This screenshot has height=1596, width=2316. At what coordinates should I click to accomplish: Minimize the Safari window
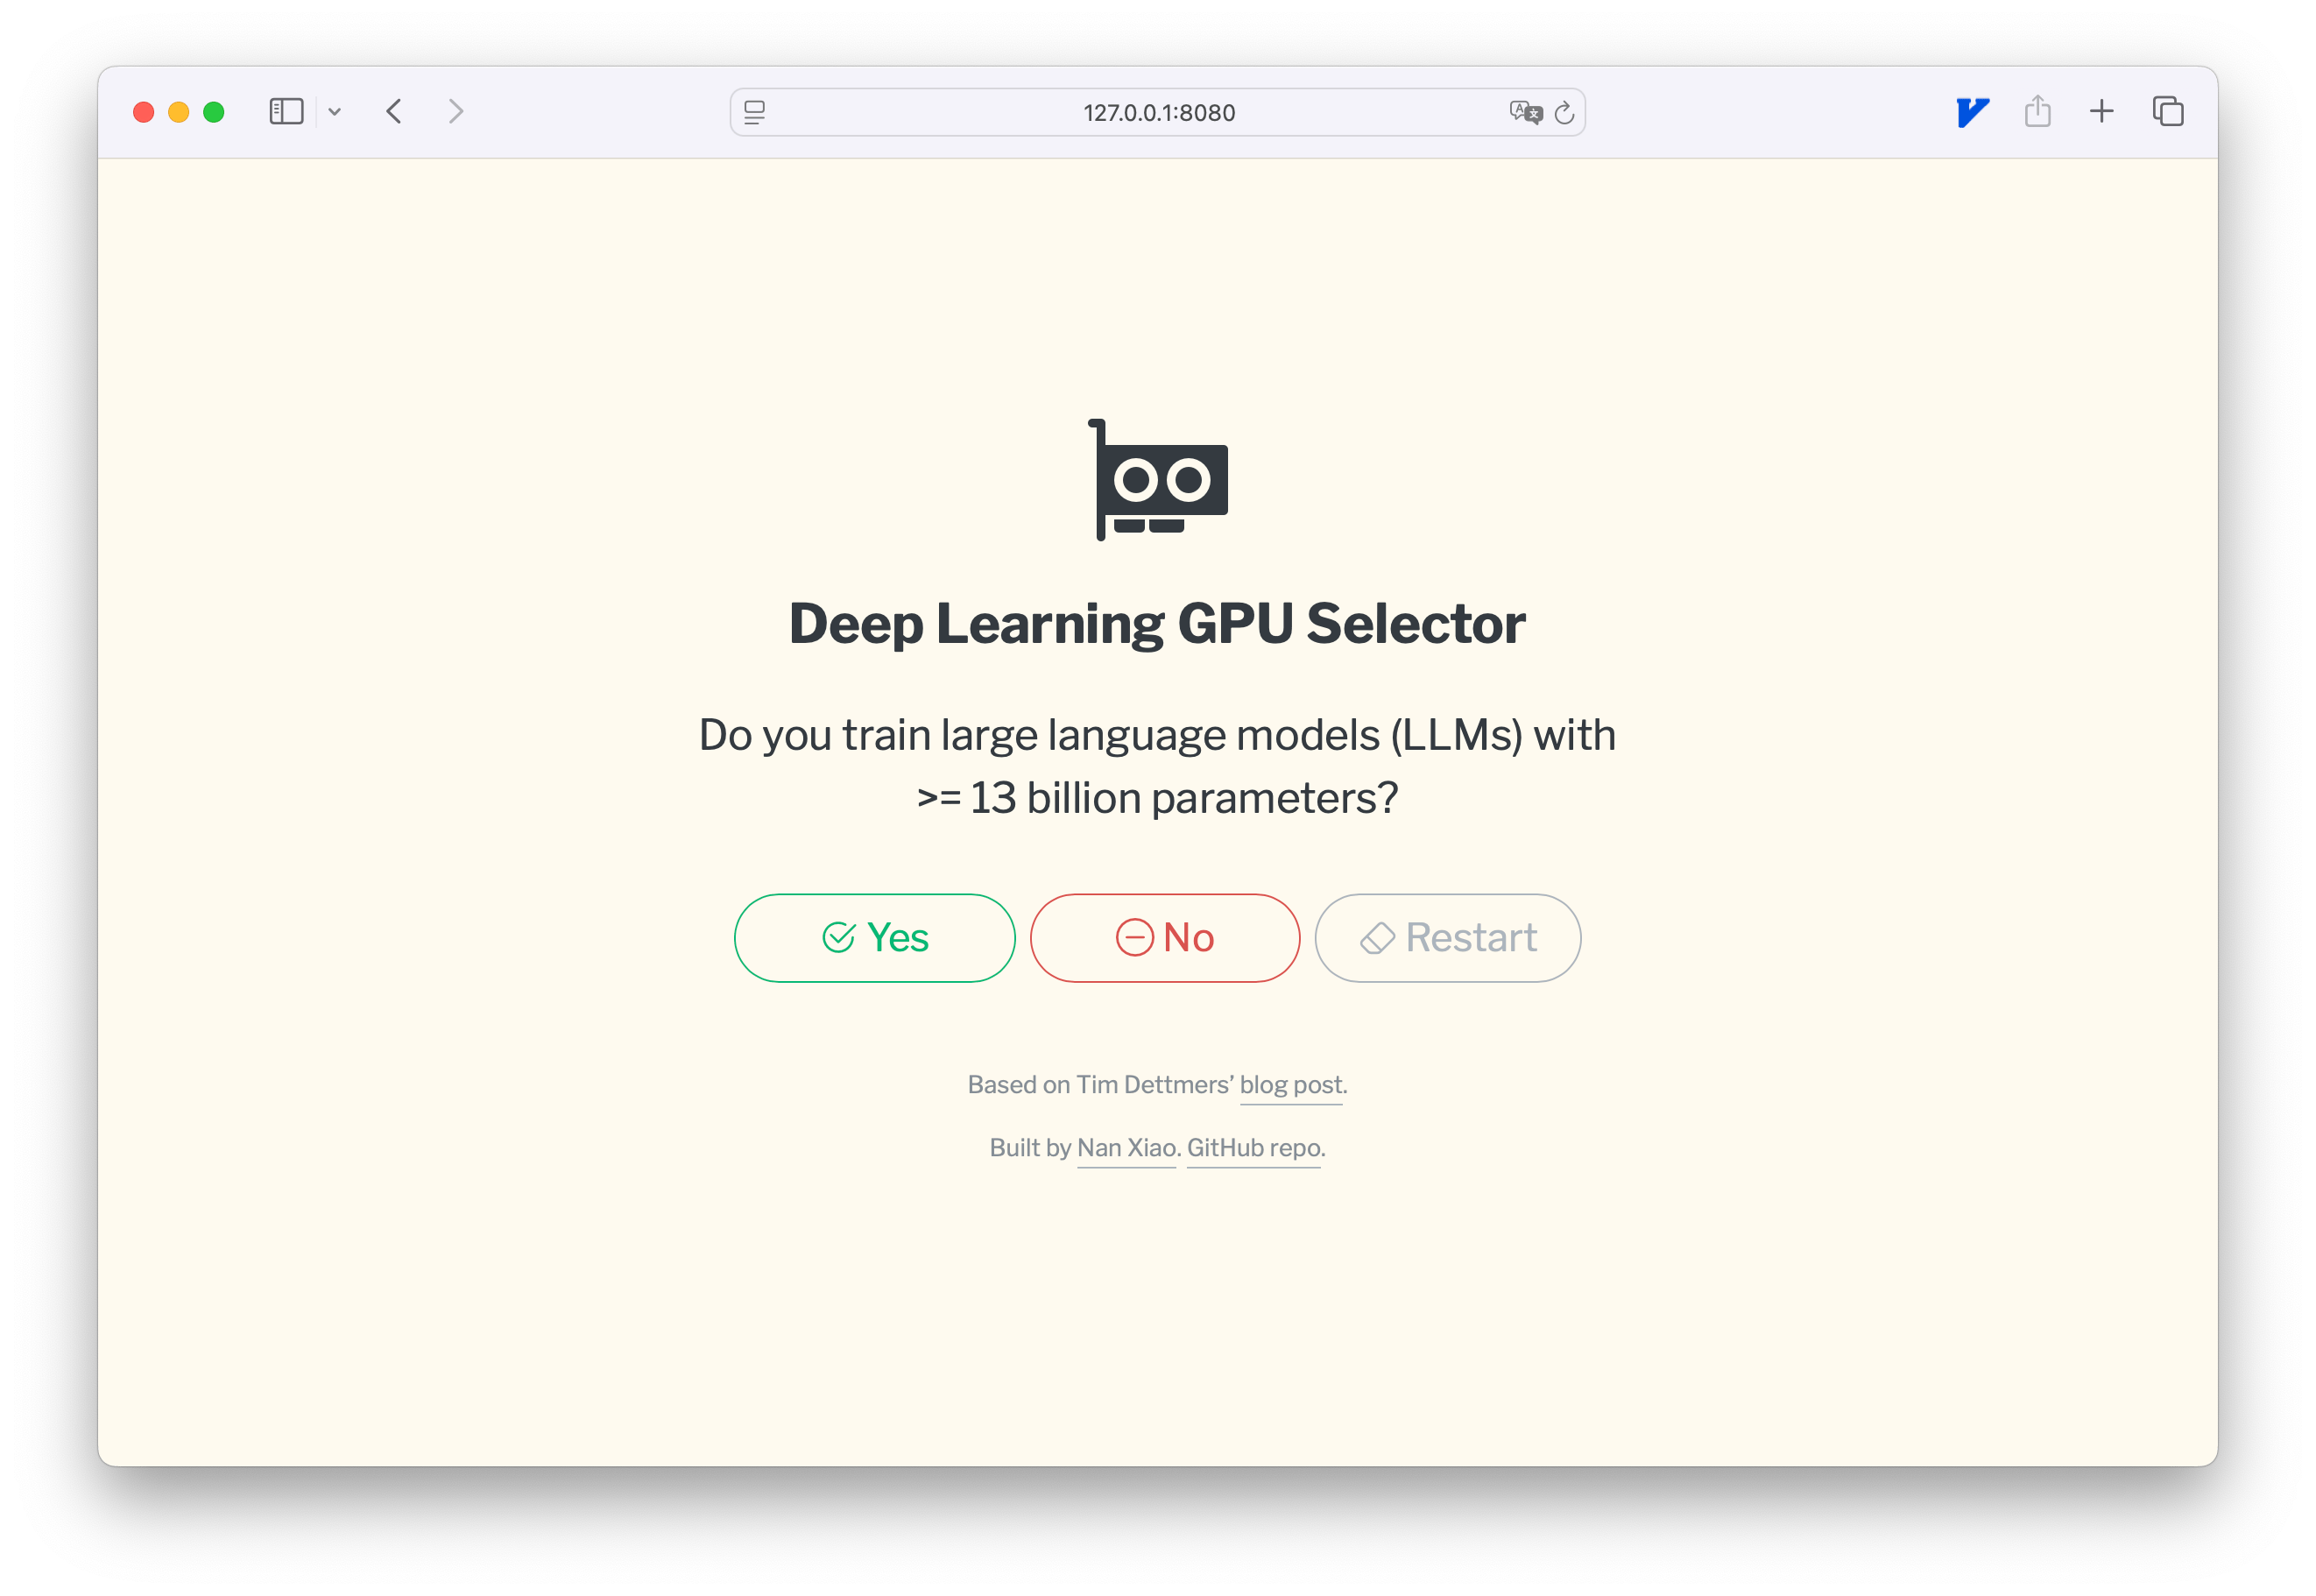[x=179, y=112]
